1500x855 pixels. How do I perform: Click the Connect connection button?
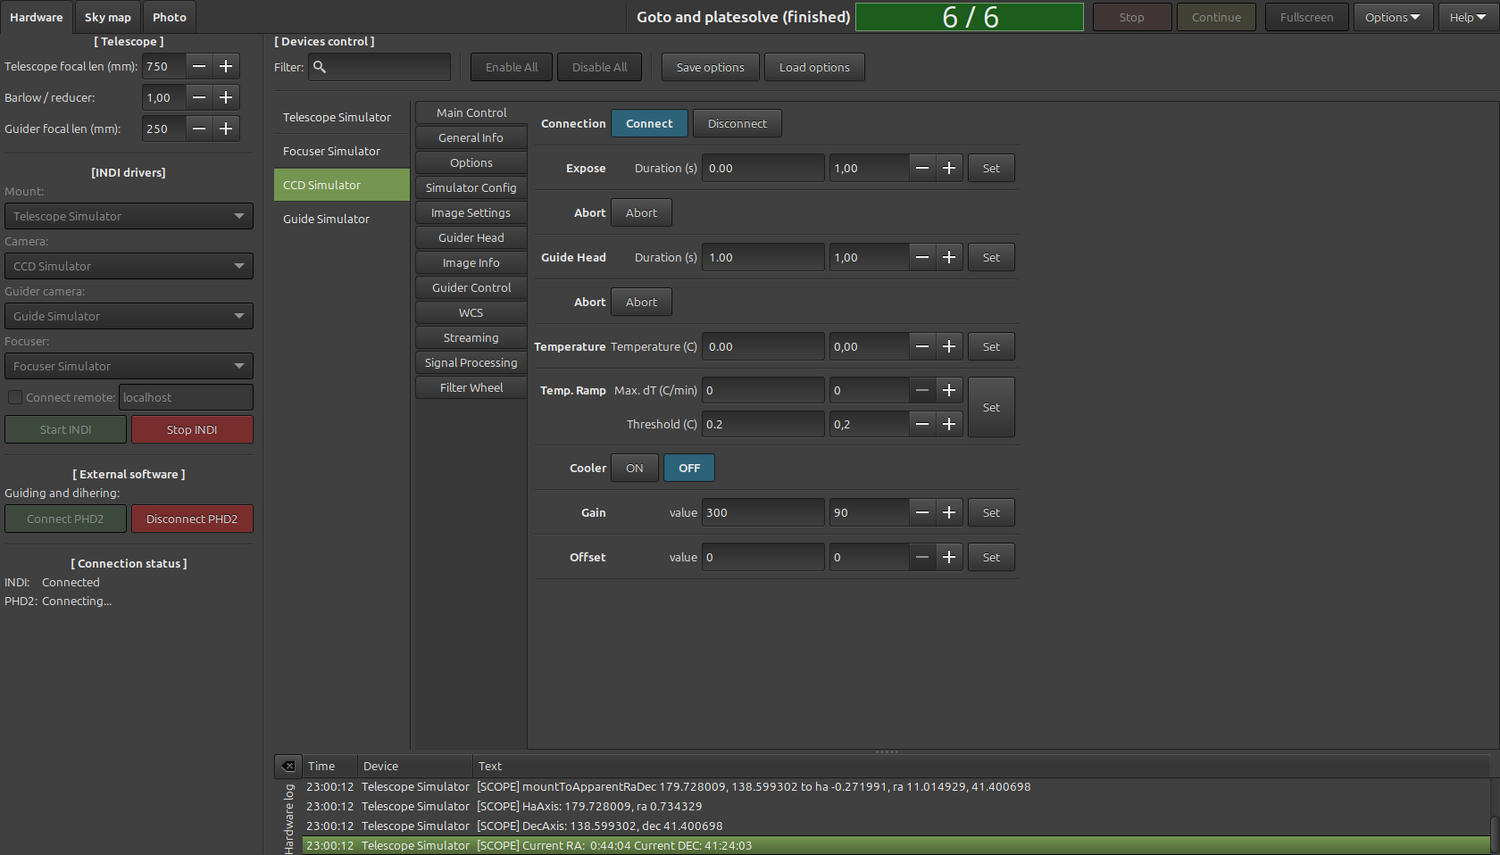[x=649, y=123]
